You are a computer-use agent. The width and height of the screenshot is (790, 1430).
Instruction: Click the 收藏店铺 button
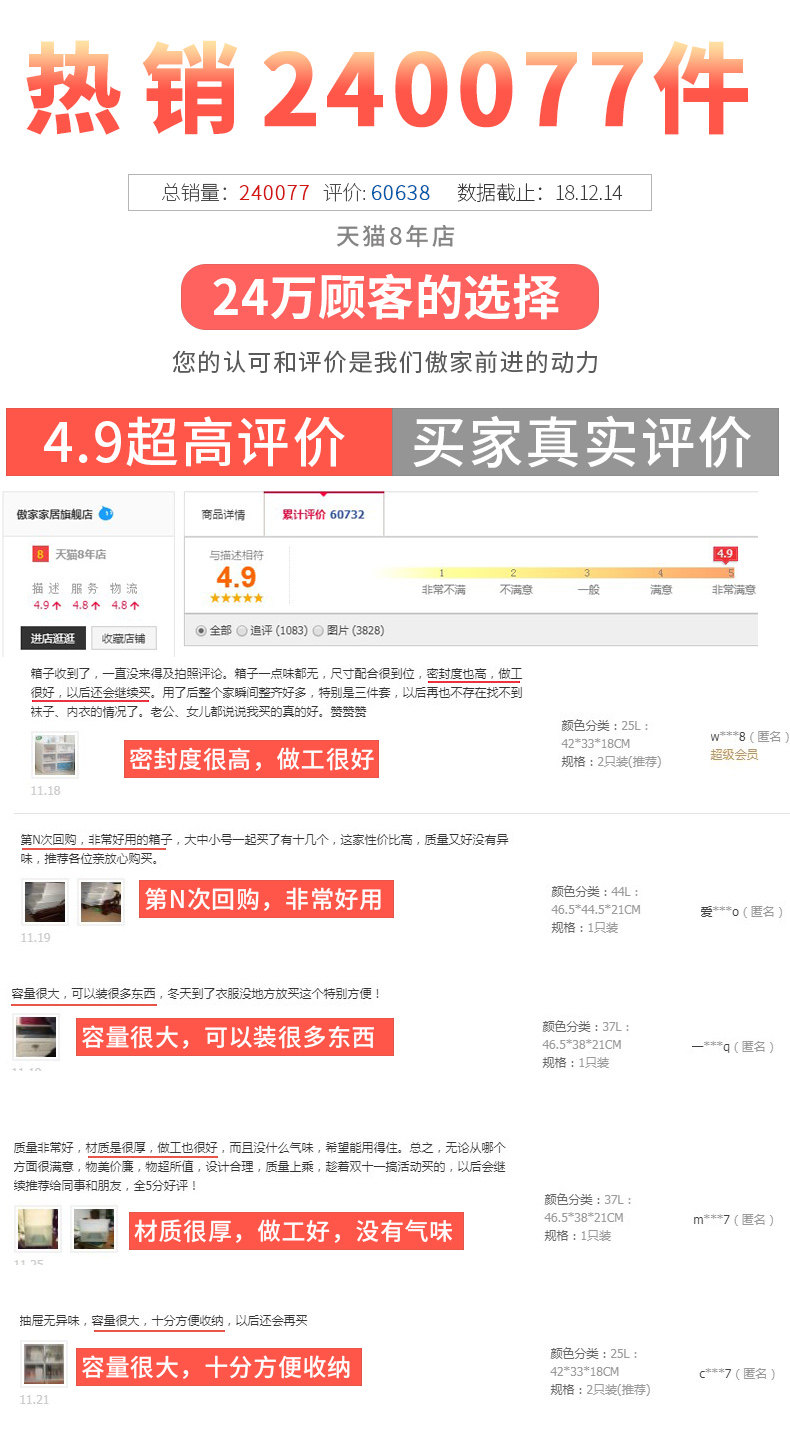(x=124, y=639)
